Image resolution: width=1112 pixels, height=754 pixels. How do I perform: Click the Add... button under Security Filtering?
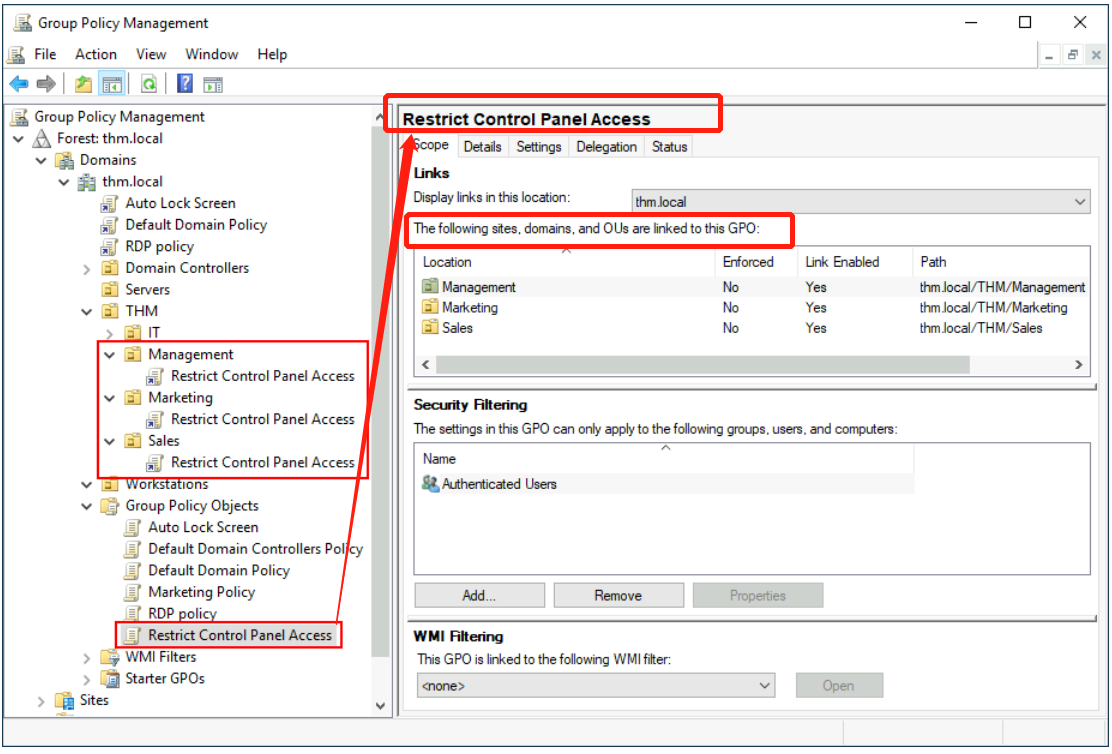click(x=479, y=596)
